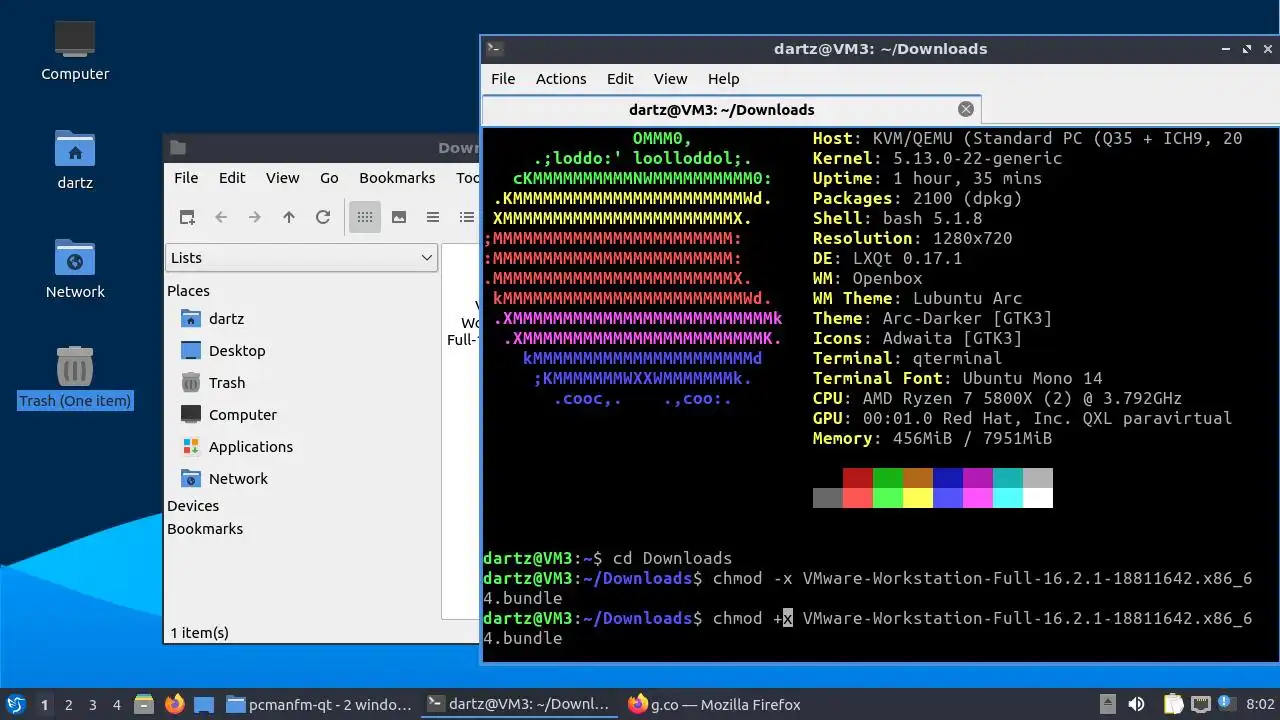This screenshot has width=1280, height=720.
Task: Go forward in file manager toolbar
Action: point(255,217)
